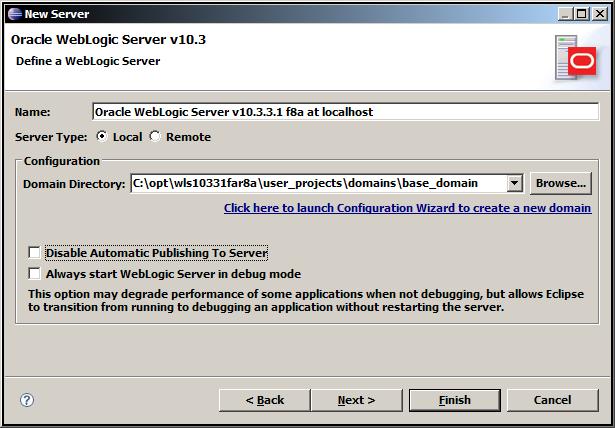Click the Oracle server wizard banner image
The image size is (615, 428).
tap(575, 58)
